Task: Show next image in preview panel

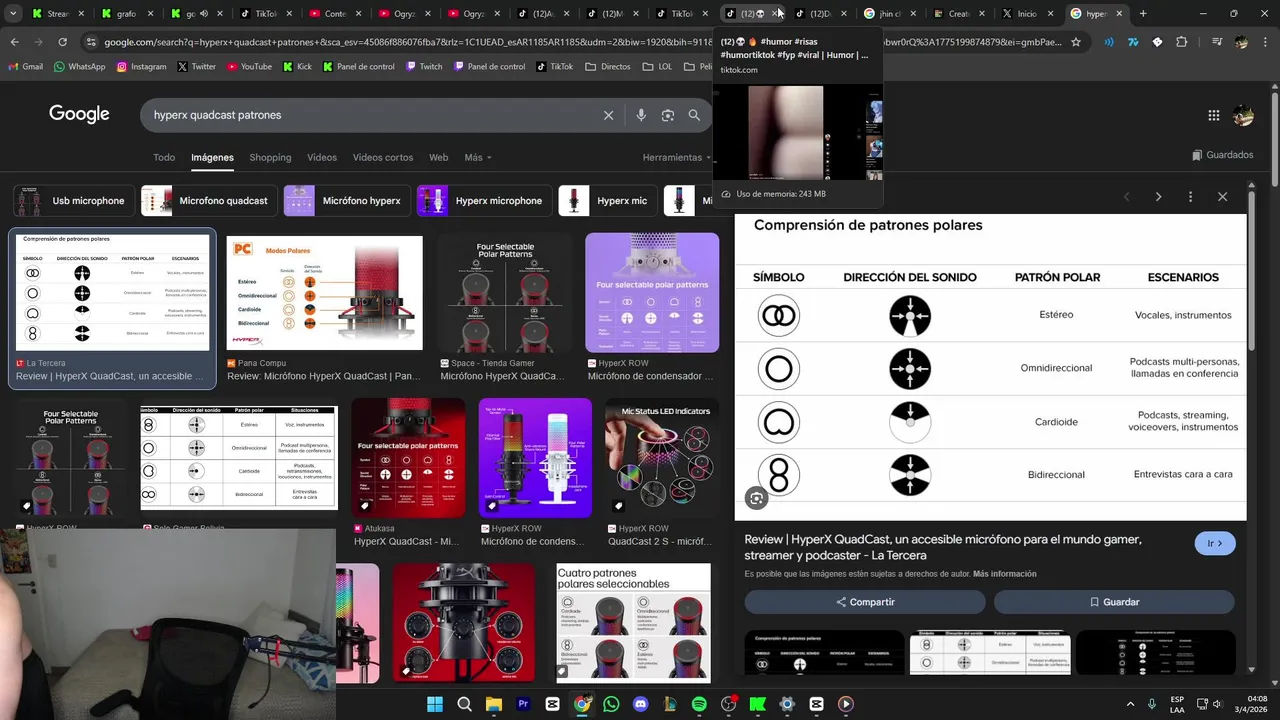Action: [x=1158, y=197]
